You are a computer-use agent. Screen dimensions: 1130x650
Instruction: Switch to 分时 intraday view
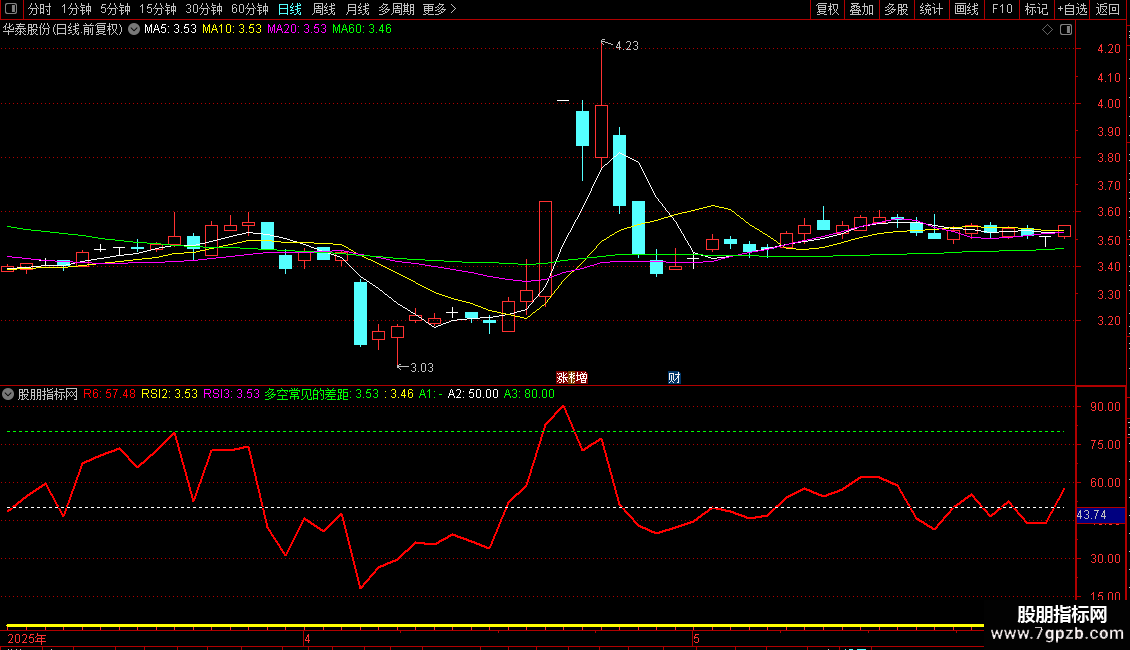coord(40,9)
